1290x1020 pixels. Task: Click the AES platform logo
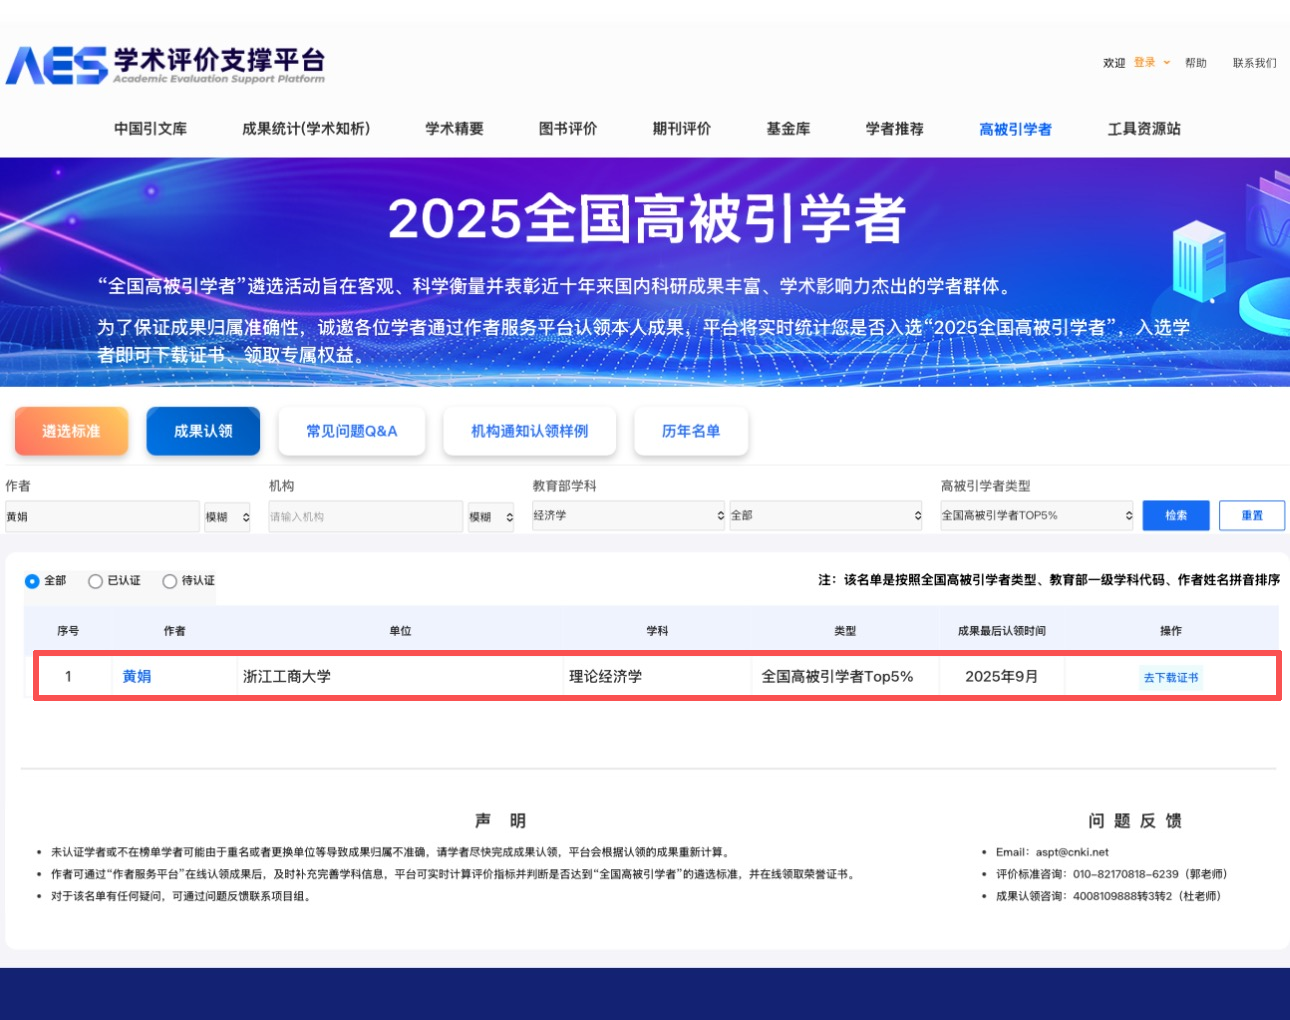click(x=165, y=65)
